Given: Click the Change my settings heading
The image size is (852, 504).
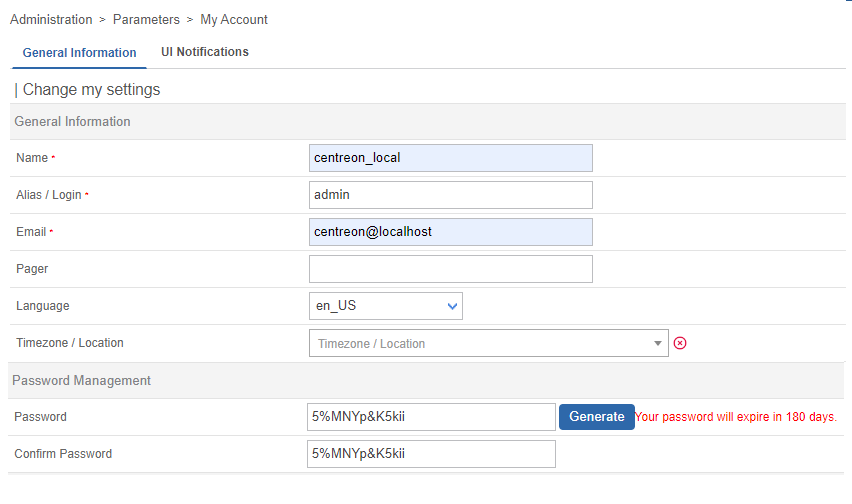Looking at the screenshot, I should click(x=91, y=90).
